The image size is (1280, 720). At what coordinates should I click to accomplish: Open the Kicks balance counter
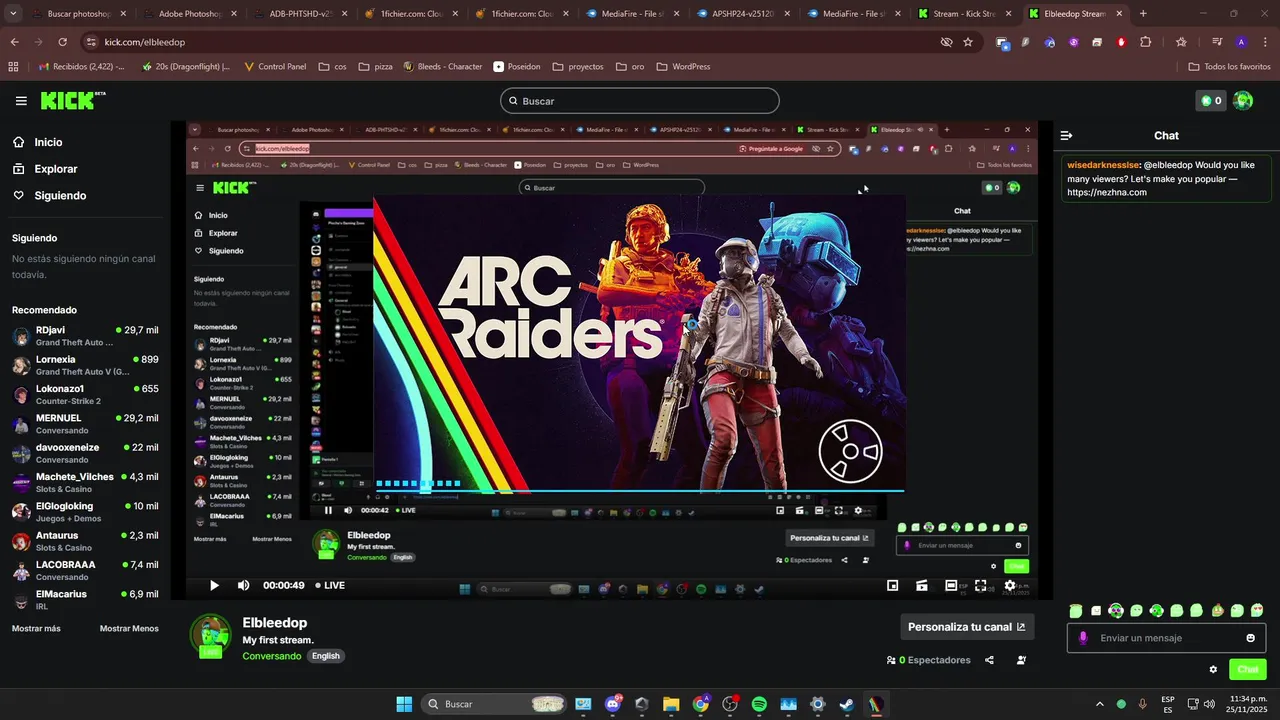pos(1210,101)
